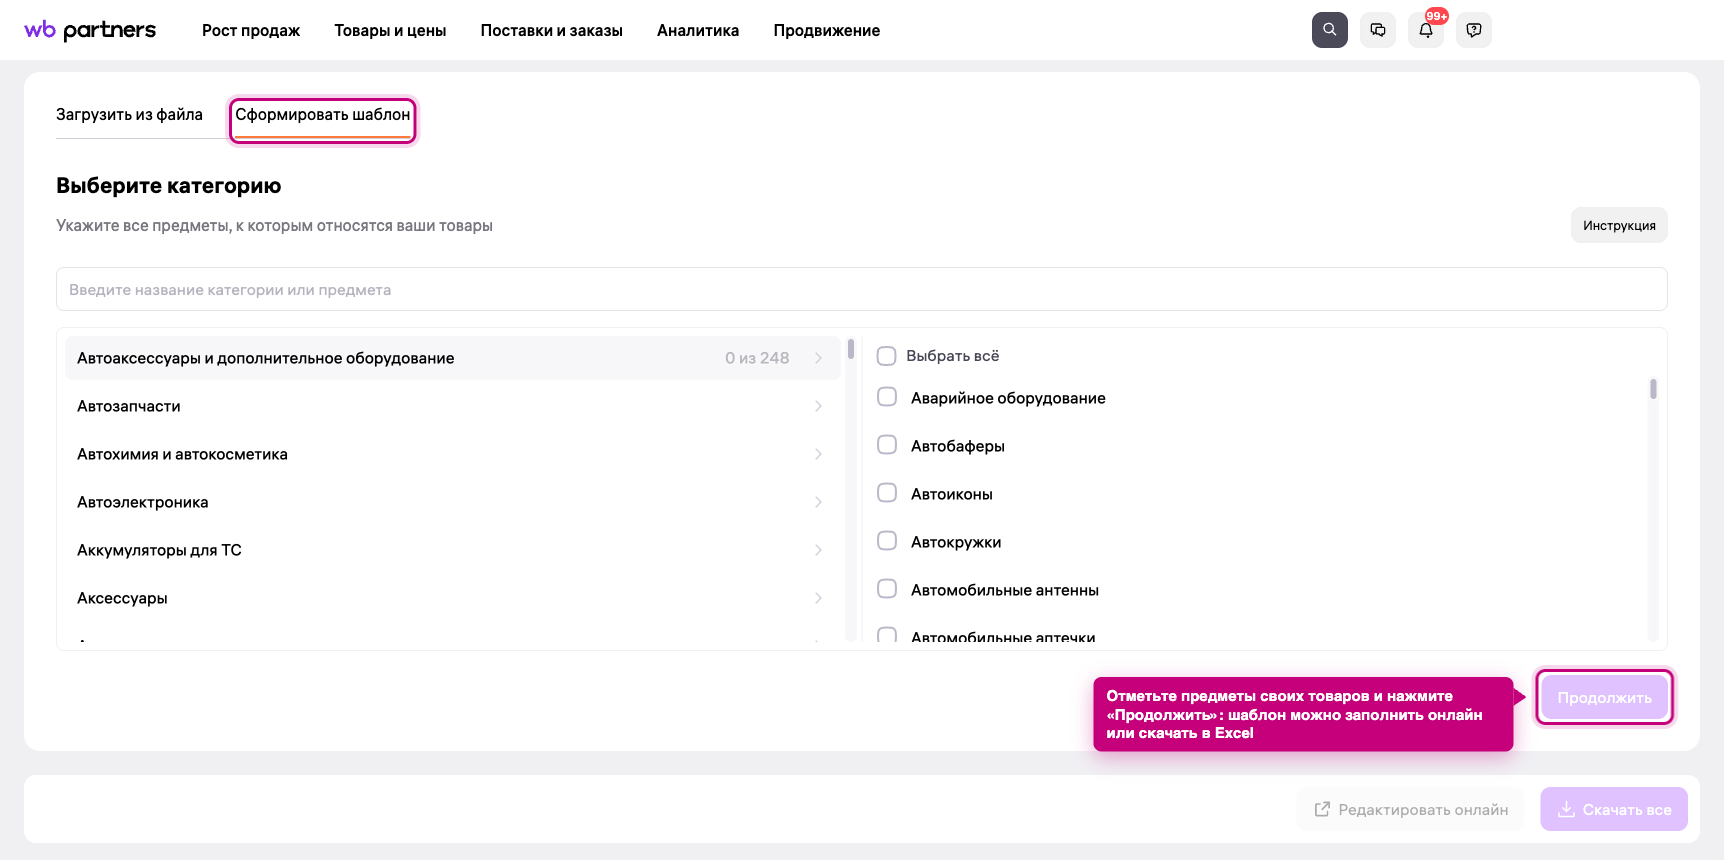Click the 0 из 248 counter
The image size is (1724, 860).
757,358
